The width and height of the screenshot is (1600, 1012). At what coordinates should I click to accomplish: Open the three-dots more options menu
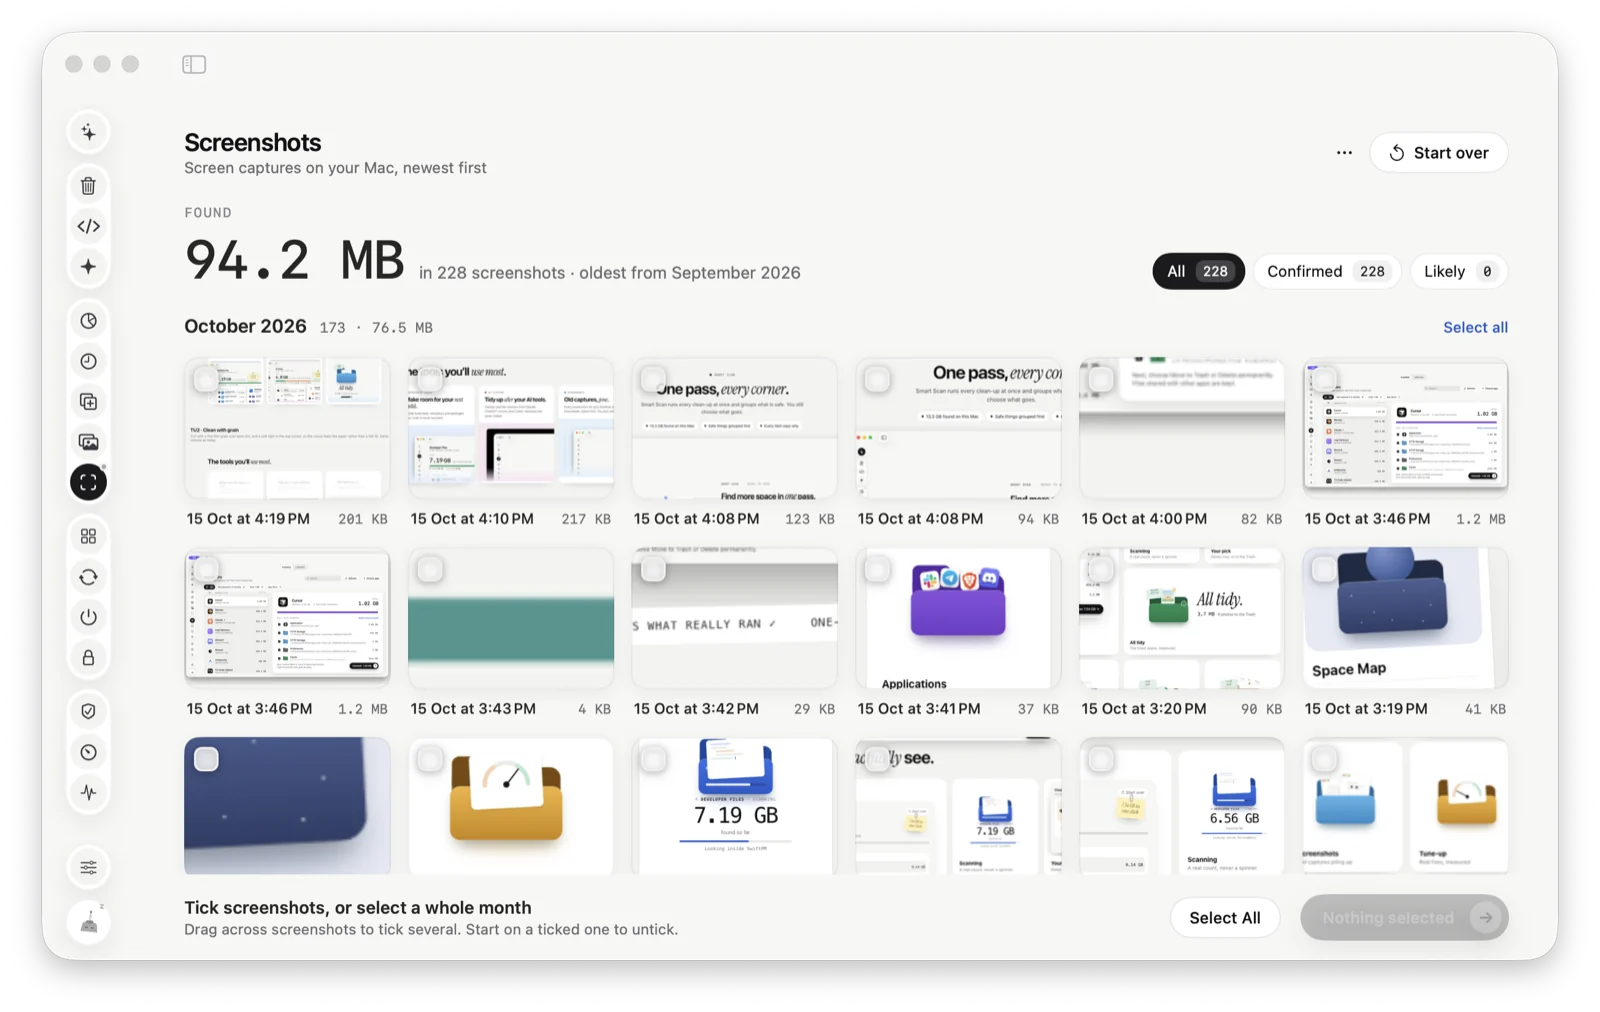[1344, 153]
